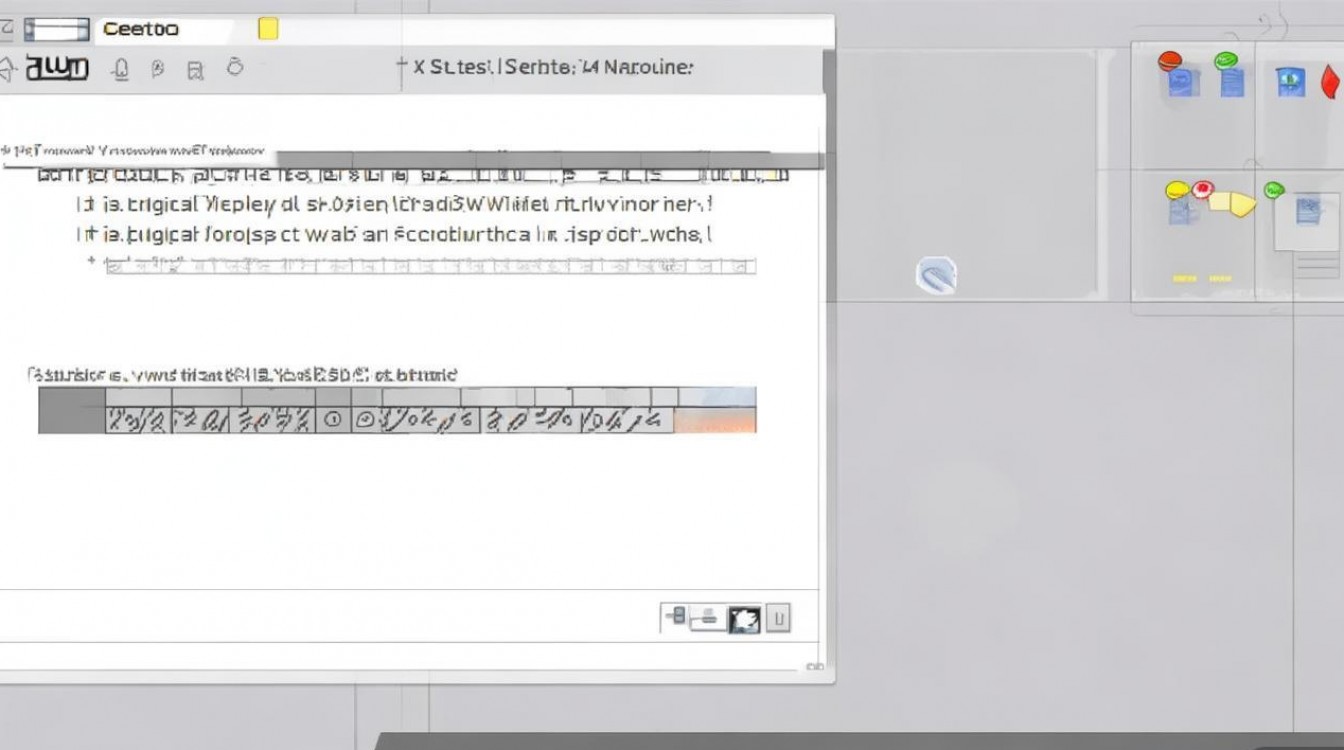Click the bell icon in the toolbar
Image resolution: width=1344 pixels, height=750 pixels.
tap(121, 69)
